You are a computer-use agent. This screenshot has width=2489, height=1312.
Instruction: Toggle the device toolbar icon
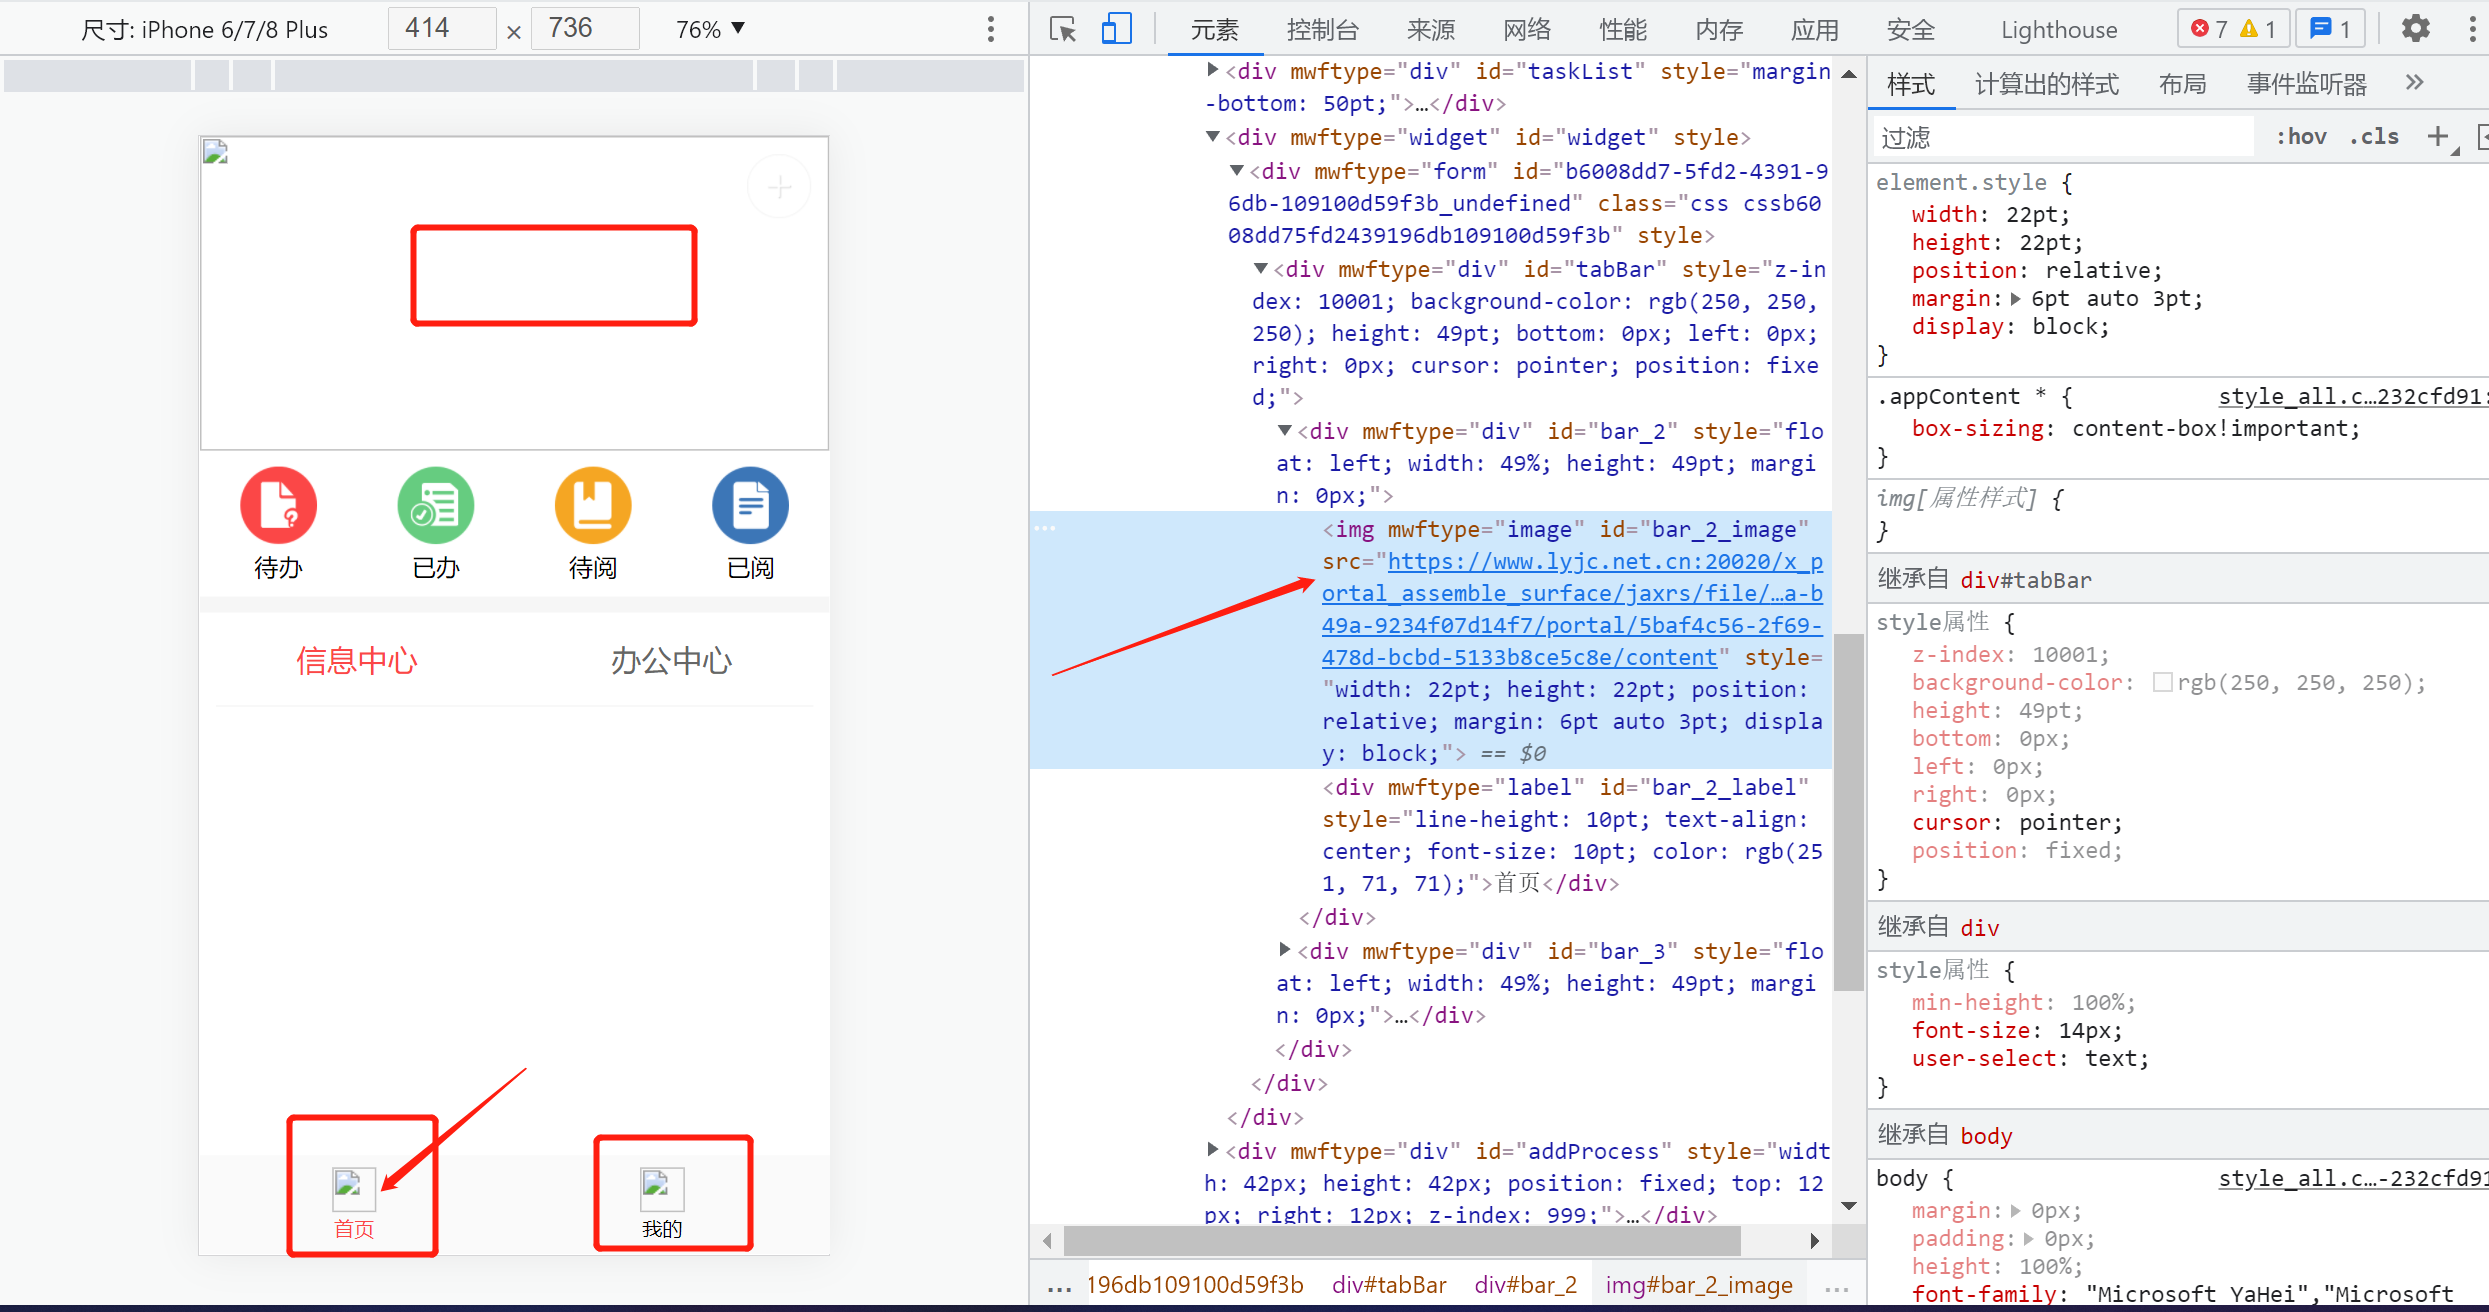1116,29
